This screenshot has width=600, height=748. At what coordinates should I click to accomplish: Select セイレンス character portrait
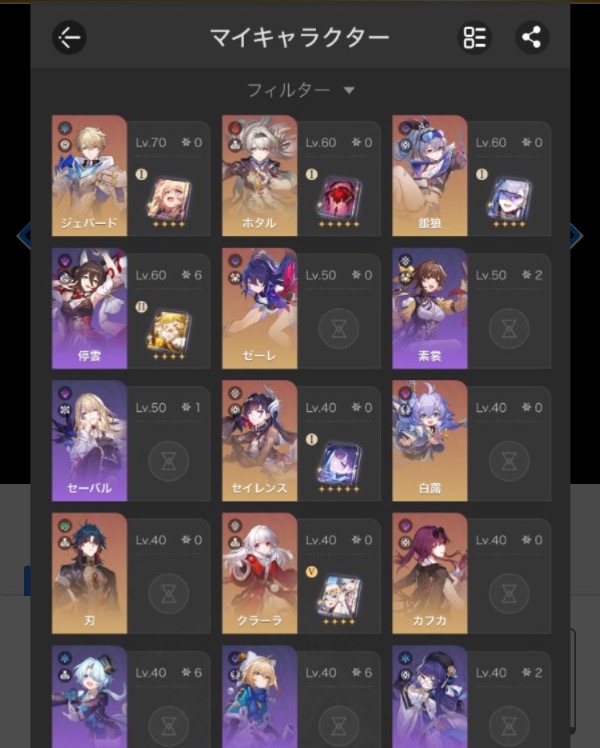(259, 441)
